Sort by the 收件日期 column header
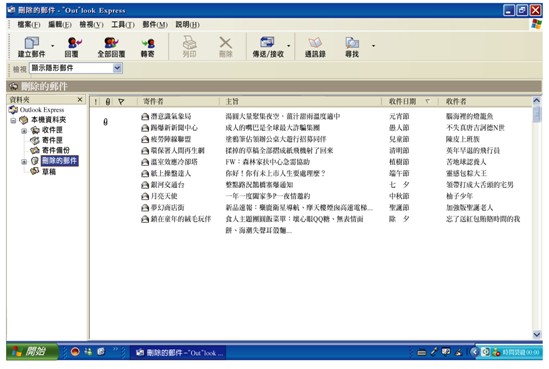 click(x=409, y=102)
